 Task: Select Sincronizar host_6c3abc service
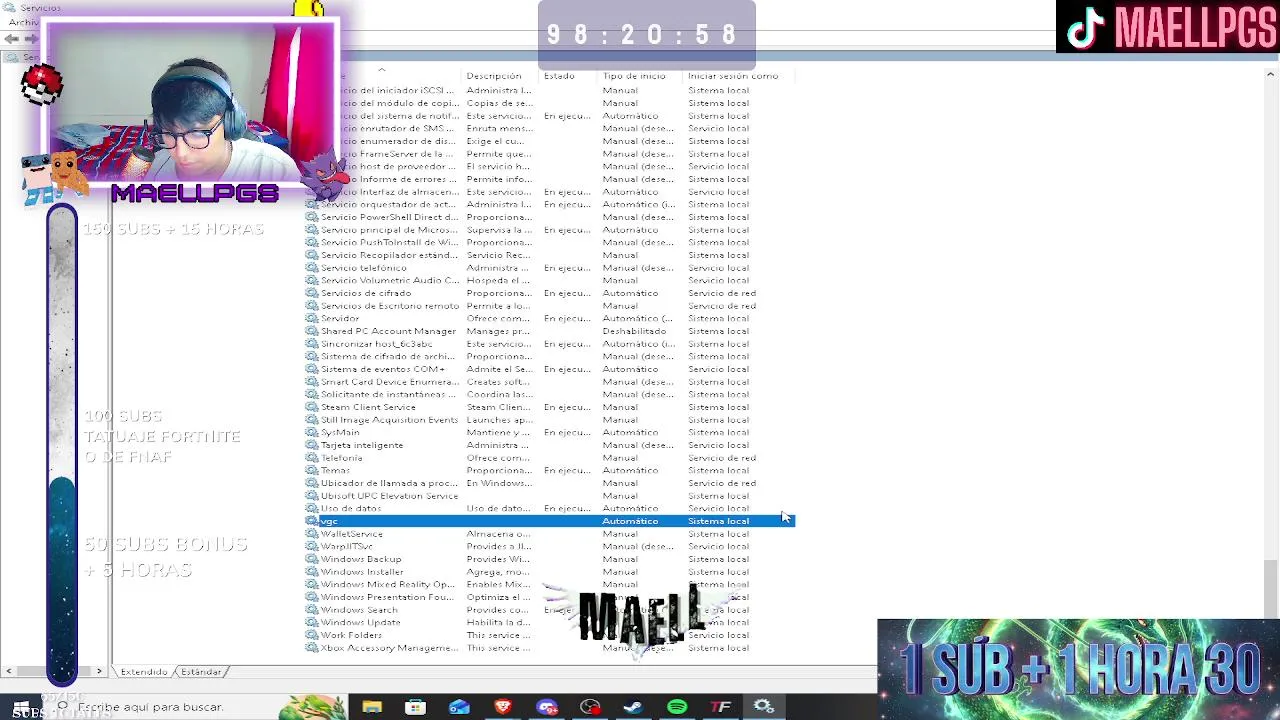[550, 344]
